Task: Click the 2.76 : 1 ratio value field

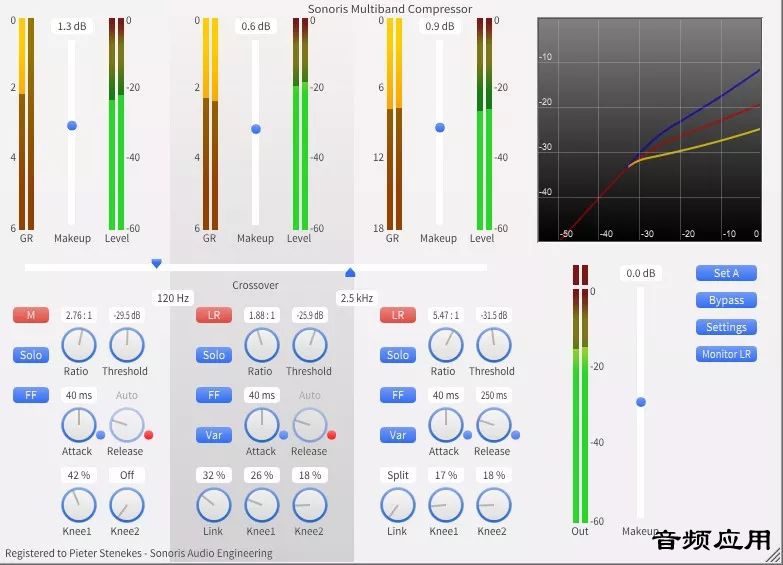Action: 79,315
